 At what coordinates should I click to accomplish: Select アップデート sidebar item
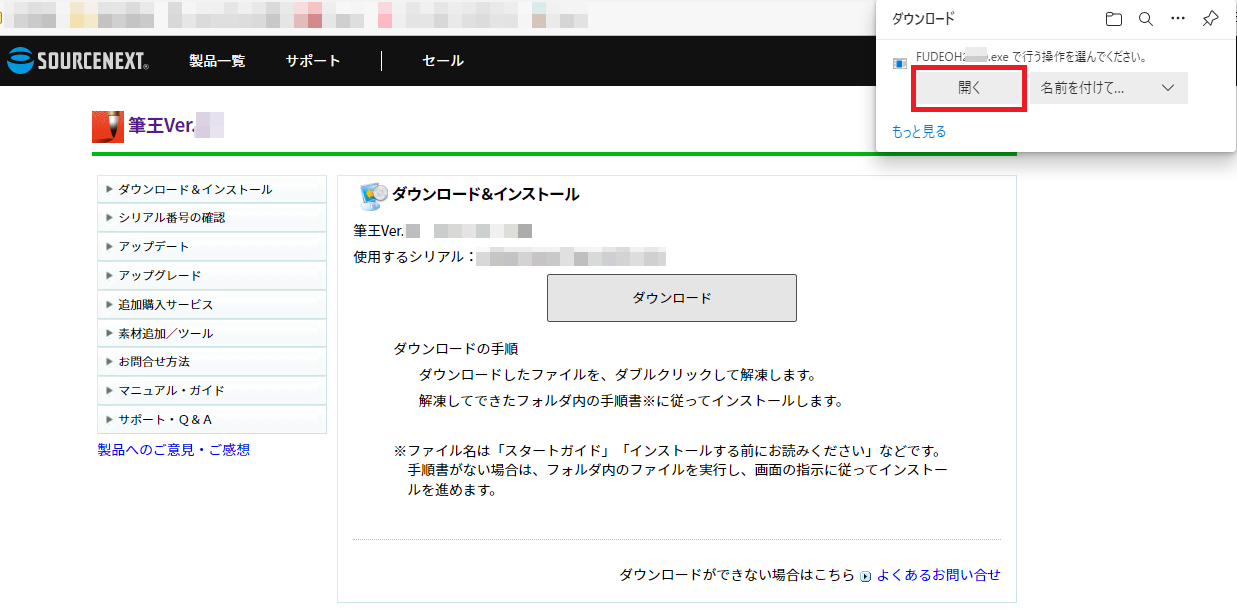tap(212, 247)
